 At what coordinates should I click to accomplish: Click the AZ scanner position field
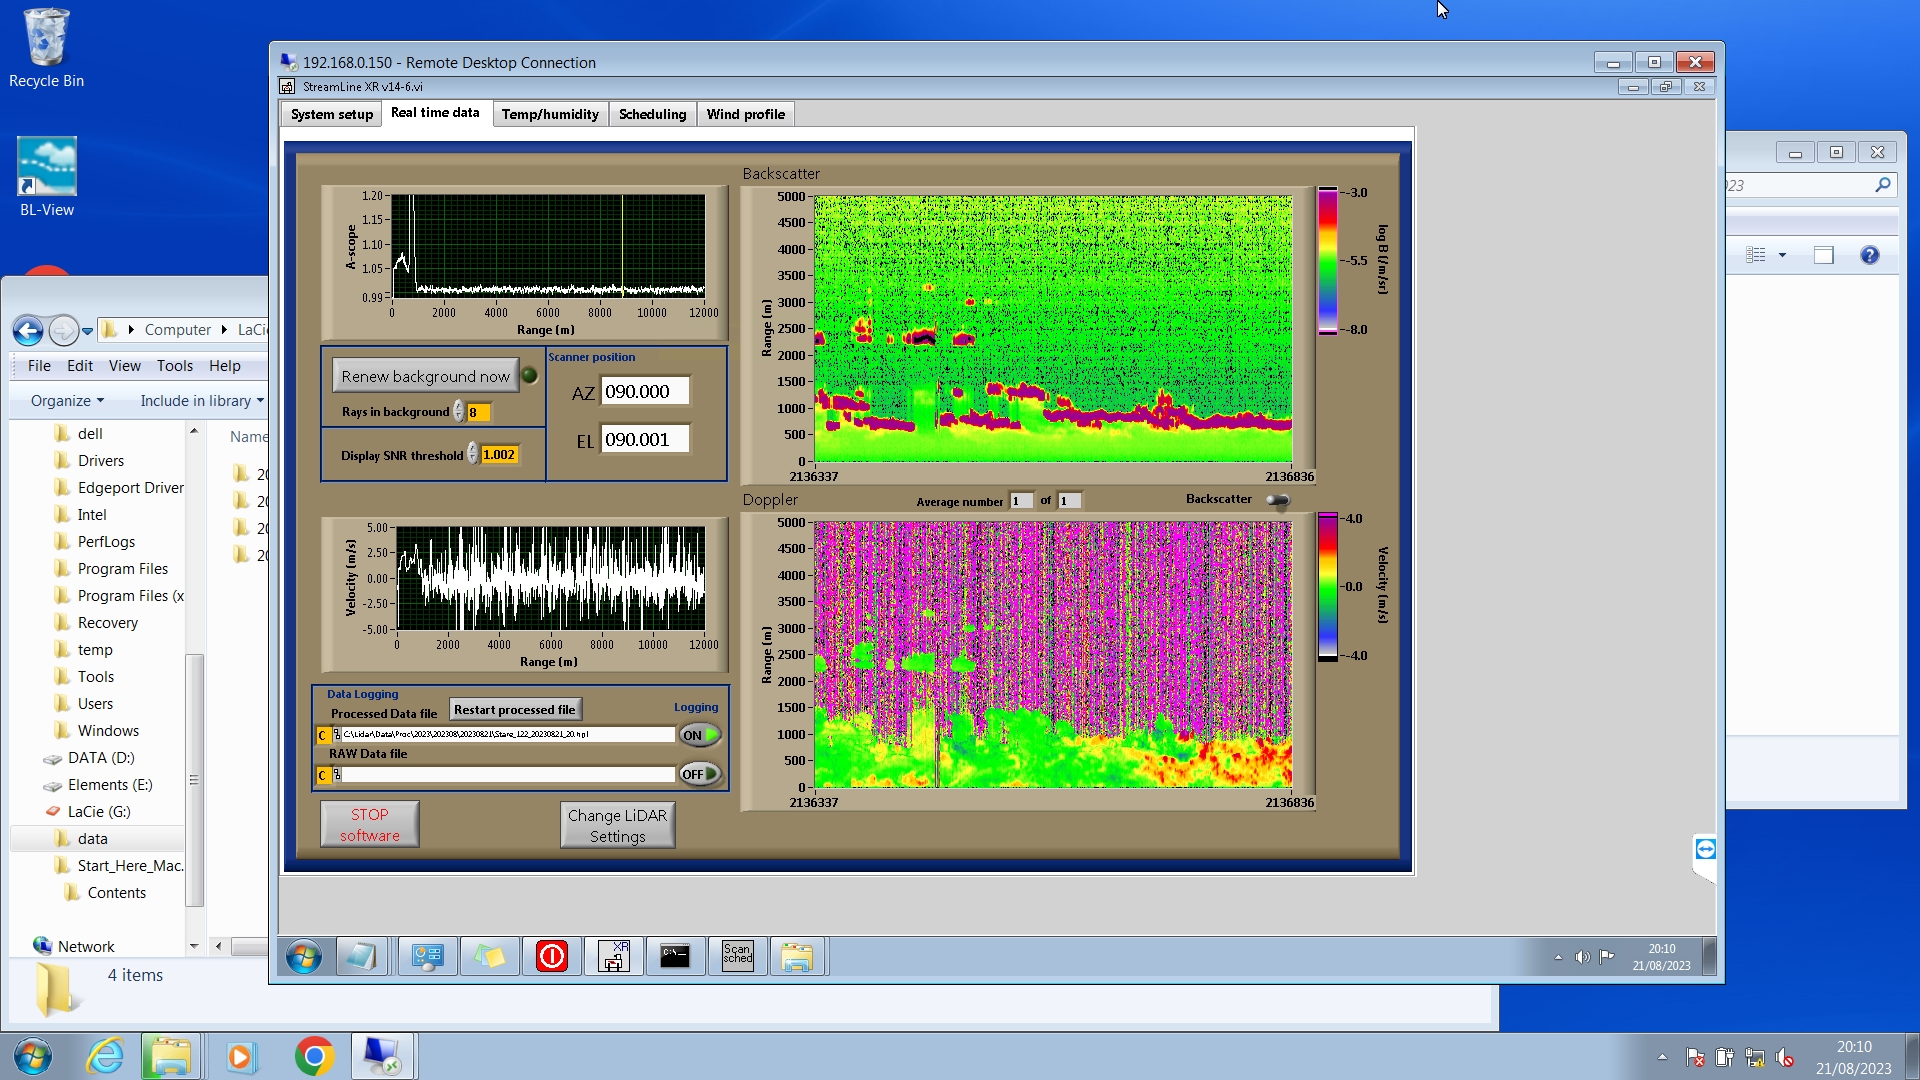[644, 392]
